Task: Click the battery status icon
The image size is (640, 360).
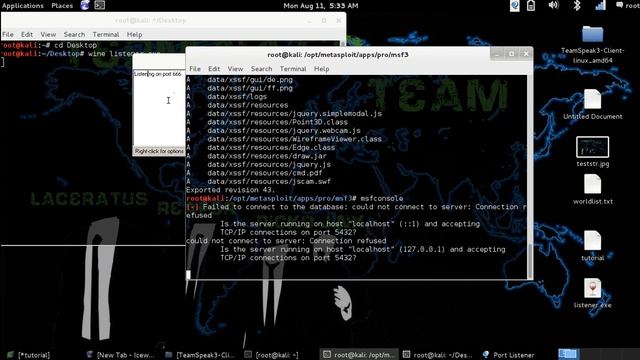Action: (x=531, y=5)
